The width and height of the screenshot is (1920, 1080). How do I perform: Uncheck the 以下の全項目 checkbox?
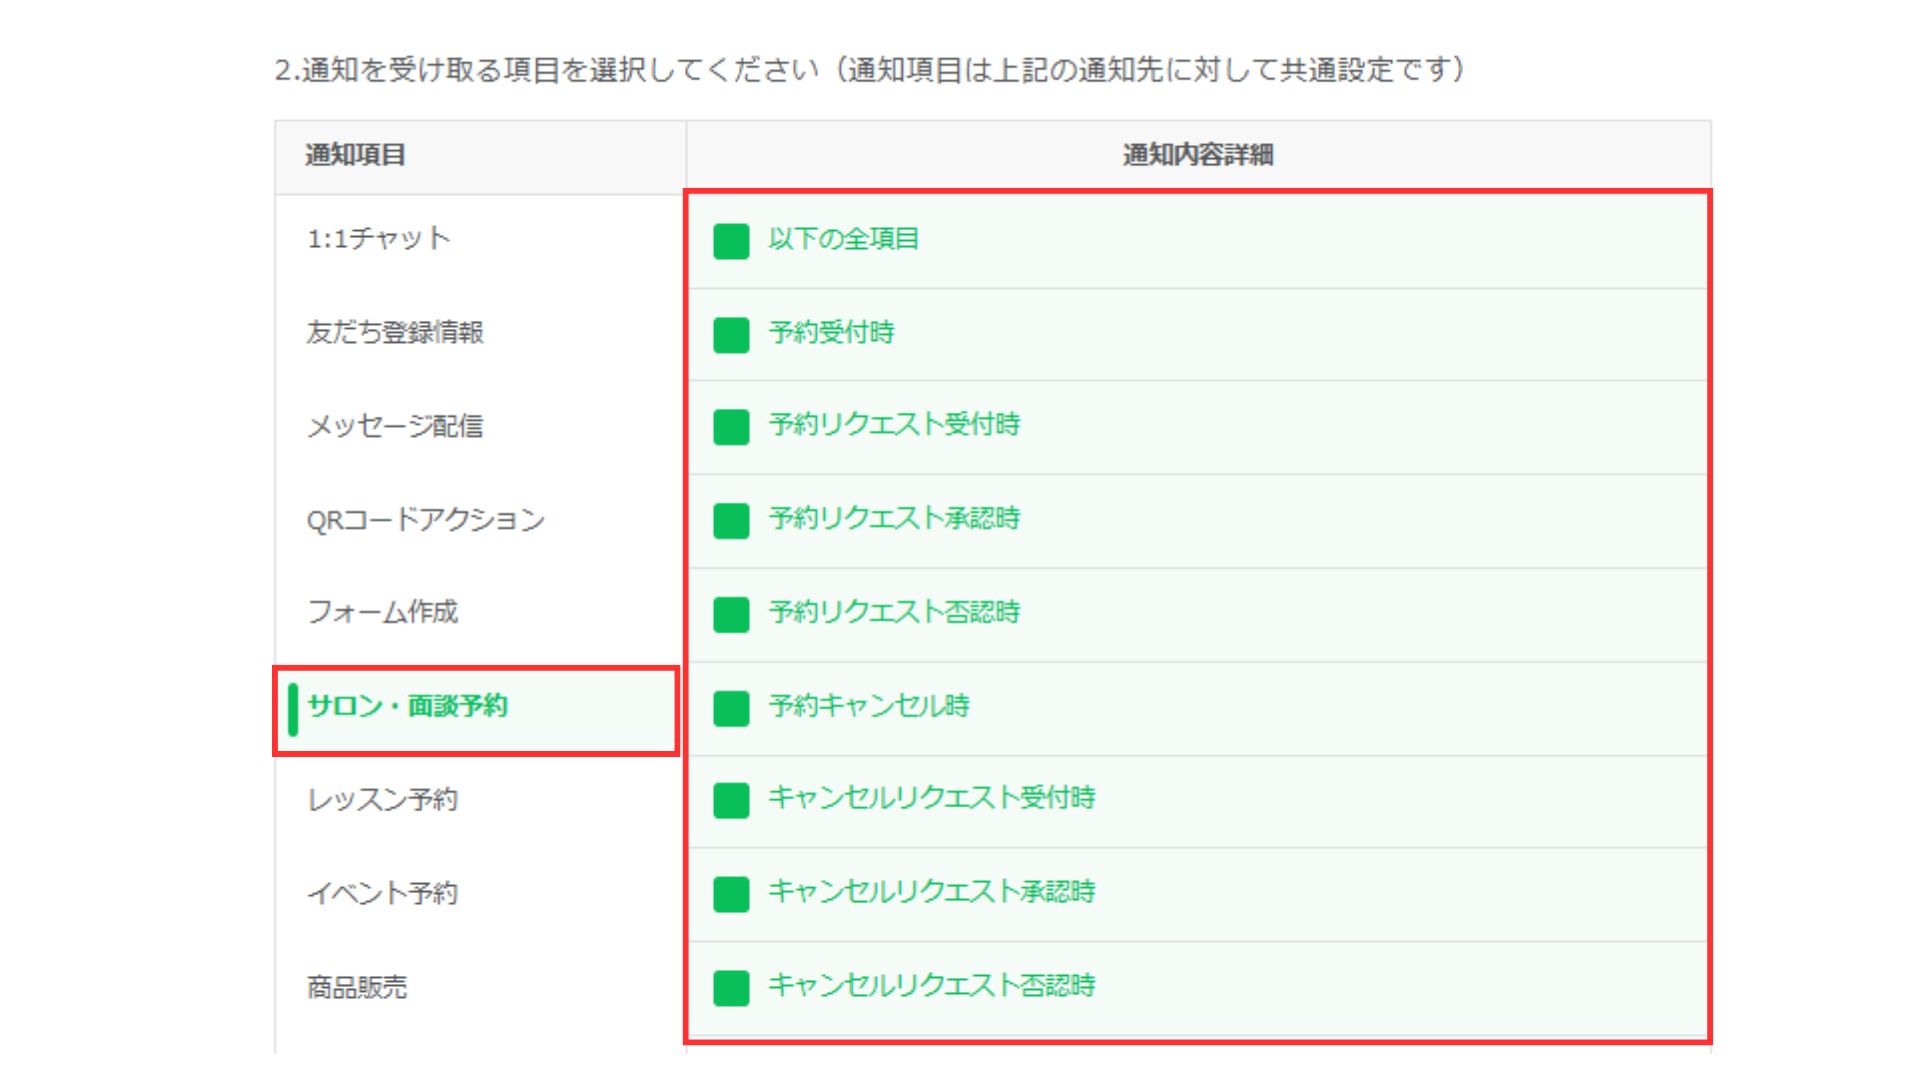(x=731, y=241)
